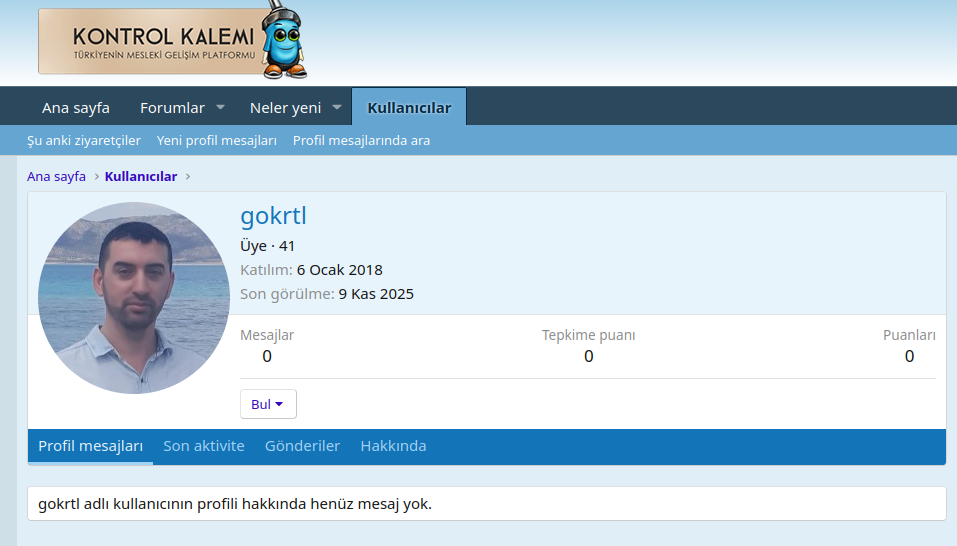Click the Kontrol Kalemi site logo

[x=172, y=42]
